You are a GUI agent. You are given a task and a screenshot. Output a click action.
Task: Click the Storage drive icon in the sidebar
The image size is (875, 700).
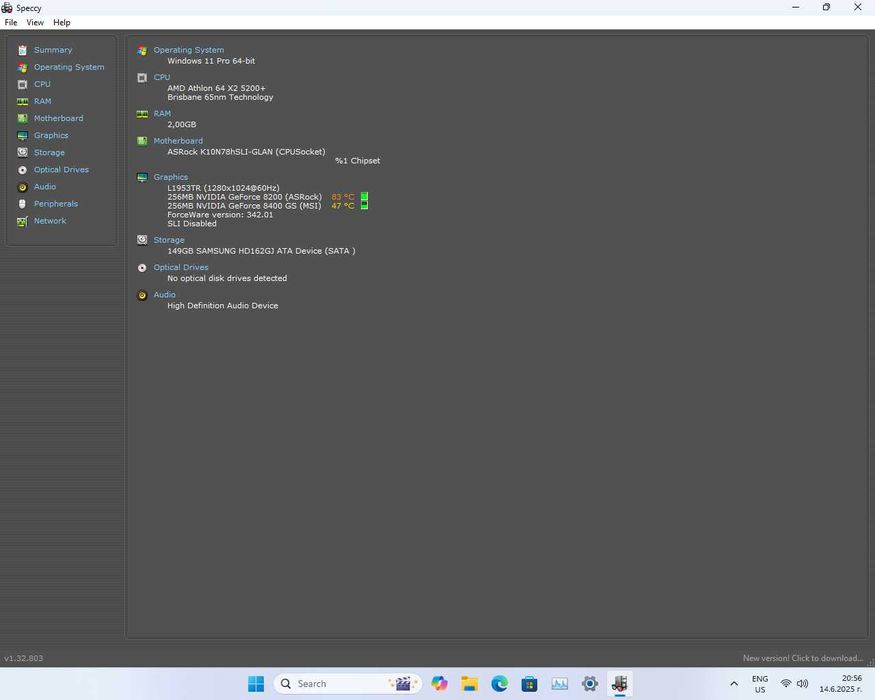[22, 152]
